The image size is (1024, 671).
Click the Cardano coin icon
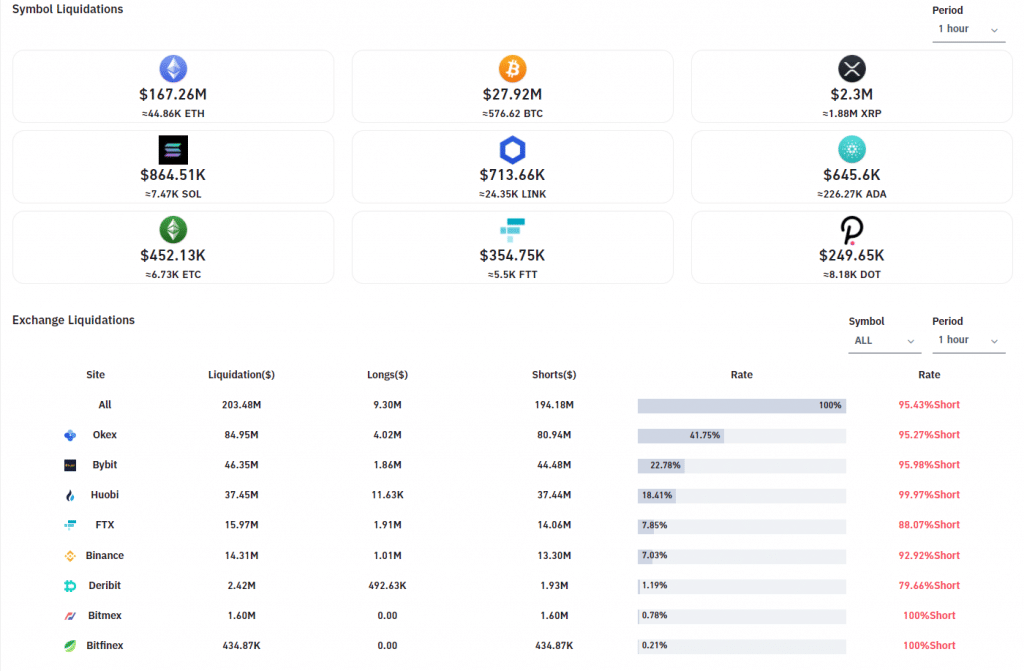(x=852, y=150)
